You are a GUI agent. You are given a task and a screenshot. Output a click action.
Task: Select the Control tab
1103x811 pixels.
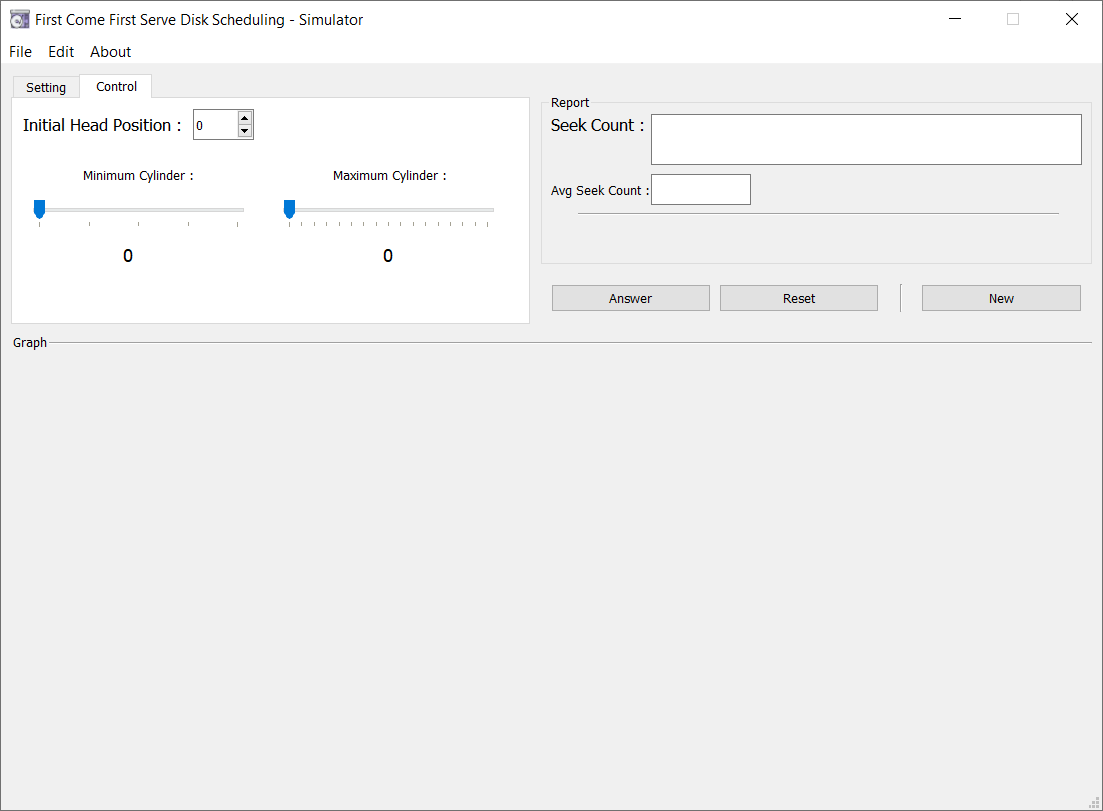[x=116, y=87]
